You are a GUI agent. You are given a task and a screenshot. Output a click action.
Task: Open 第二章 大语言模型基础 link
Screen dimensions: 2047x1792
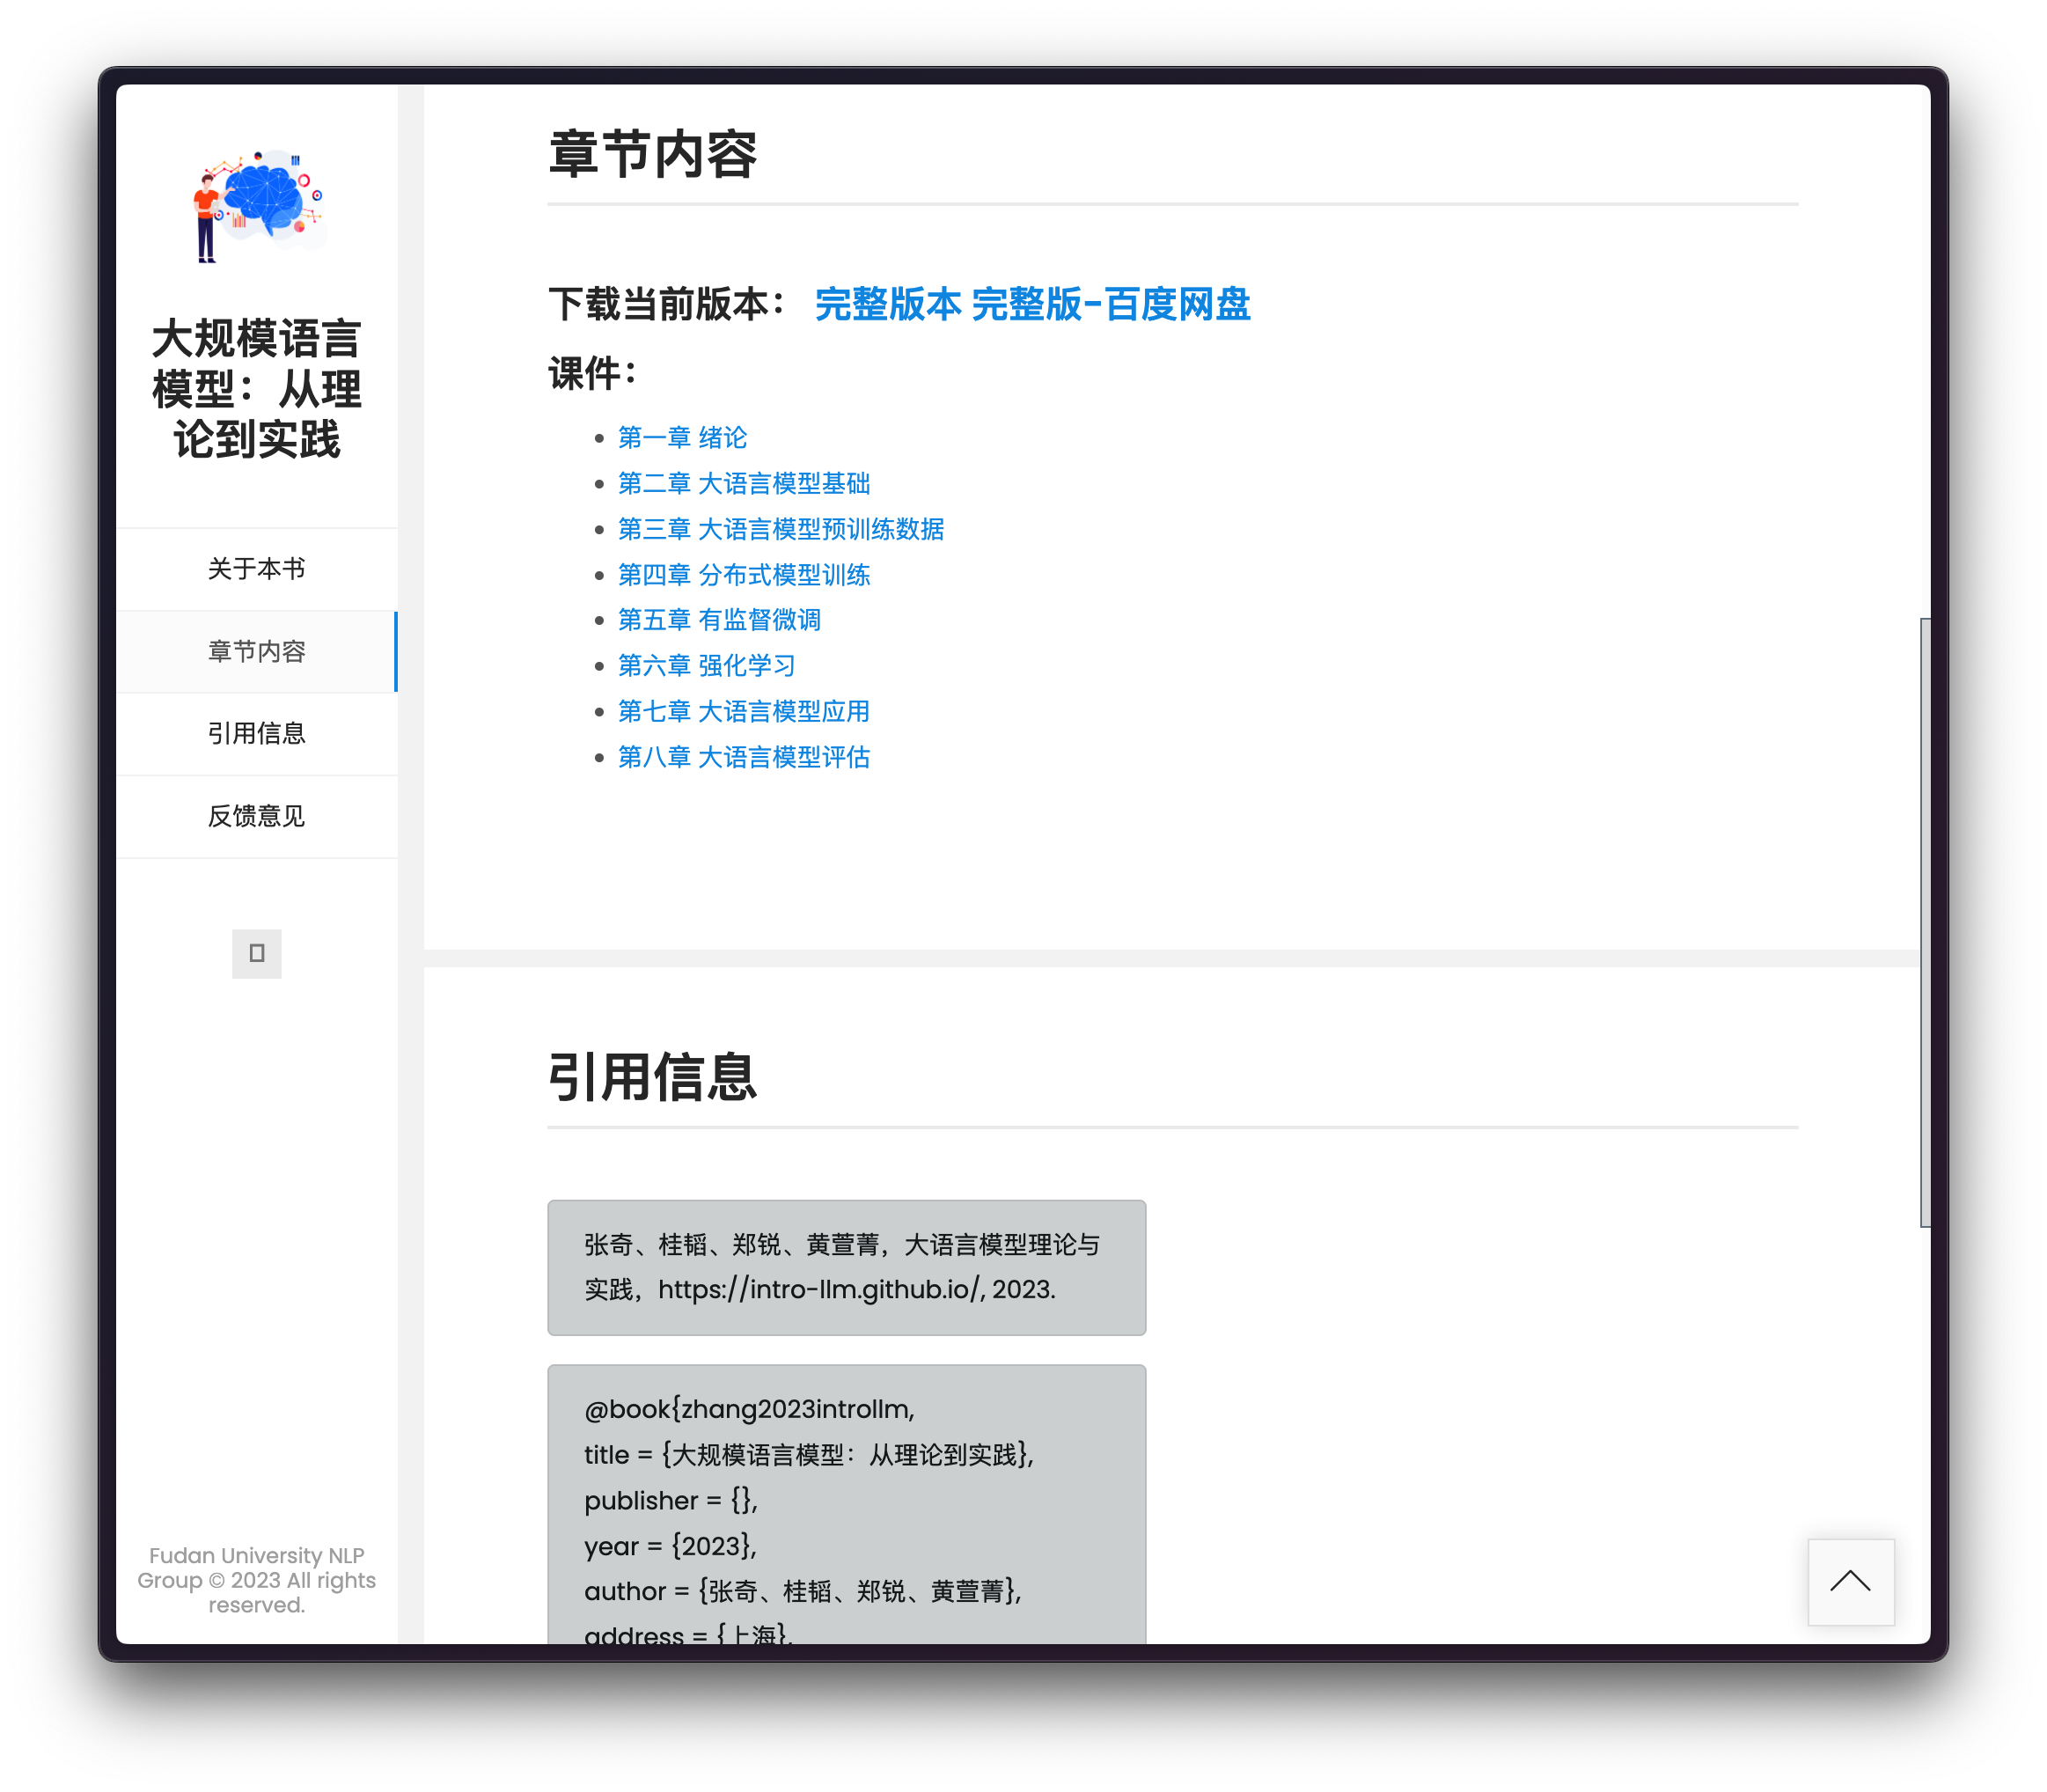743,484
